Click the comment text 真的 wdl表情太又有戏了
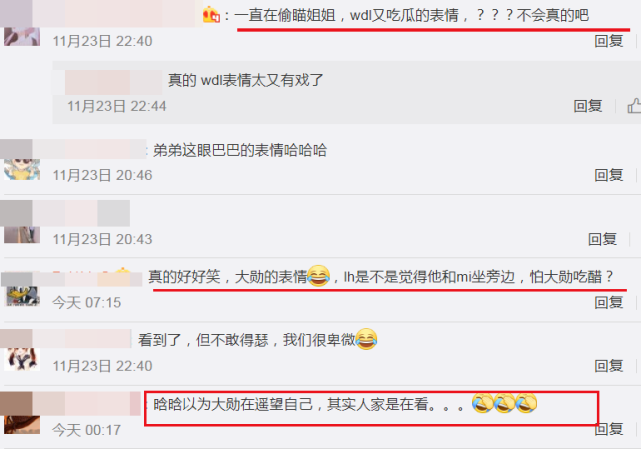 246,80
